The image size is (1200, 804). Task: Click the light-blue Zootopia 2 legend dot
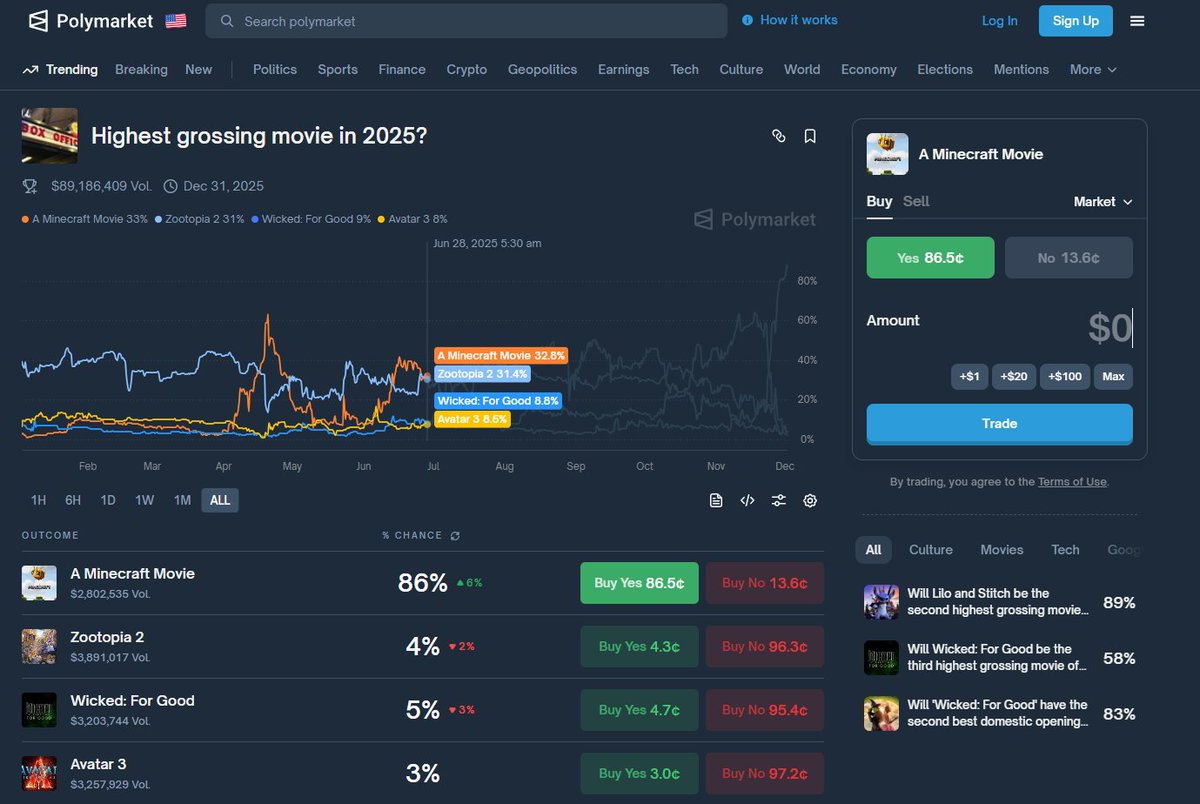[x=158, y=219]
